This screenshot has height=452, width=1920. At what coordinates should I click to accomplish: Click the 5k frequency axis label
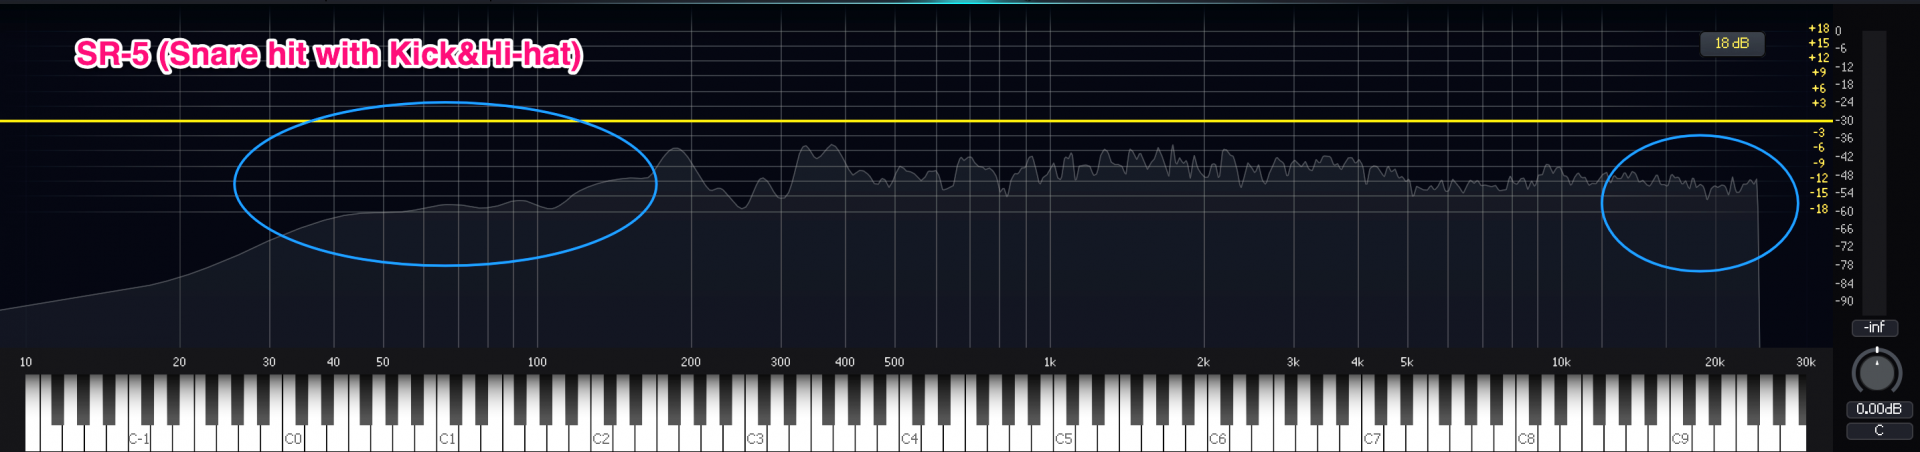click(x=1407, y=362)
